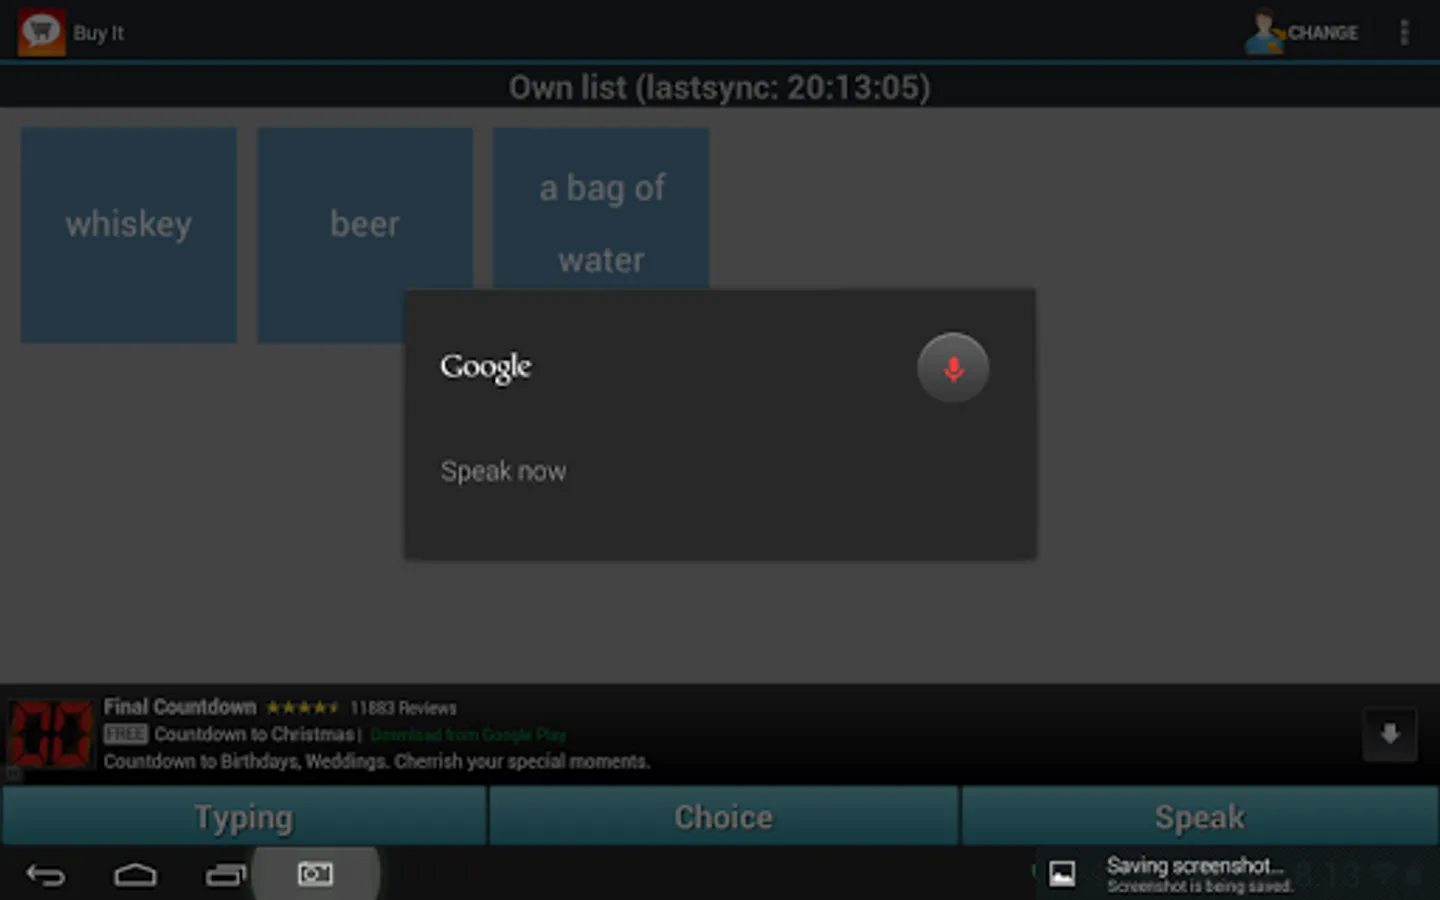This screenshot has height=900, width=1440.
Task: Tap the screenshot capture icon
Action: (315, 874)
